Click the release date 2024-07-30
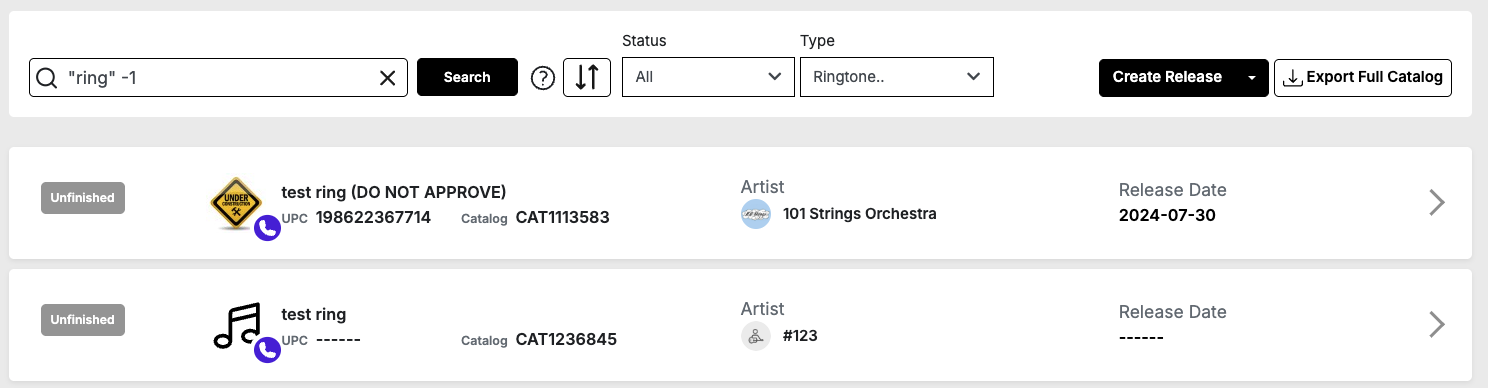1488x388 pixels. pyautogui.click(x=1167, y=215)
